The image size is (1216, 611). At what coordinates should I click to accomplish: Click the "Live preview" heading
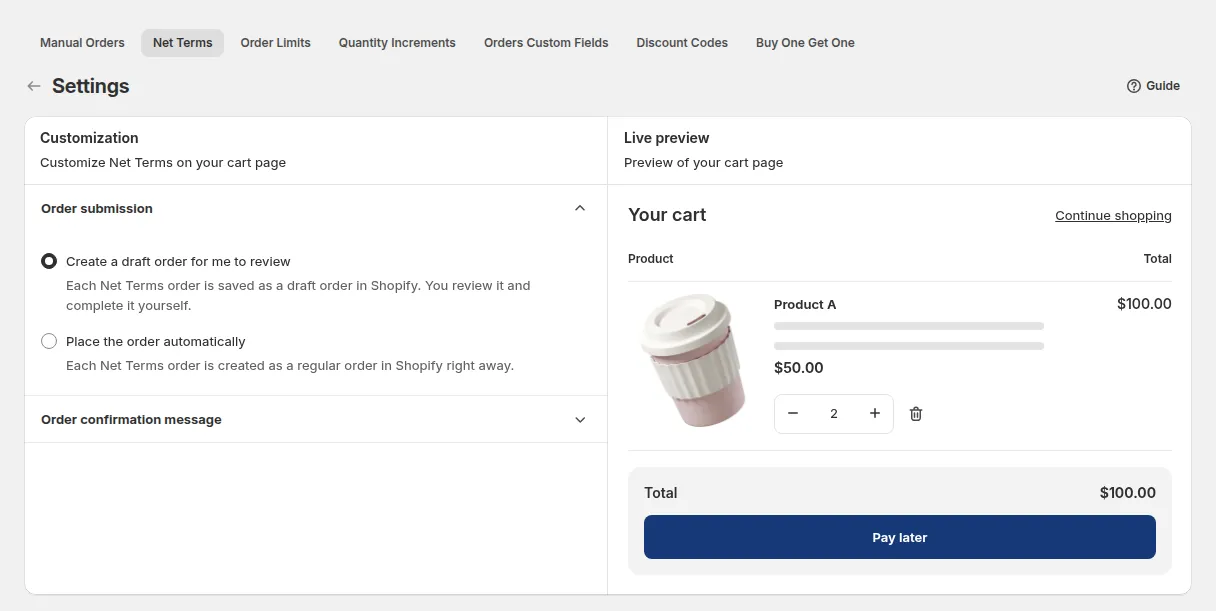pos(666,138)
